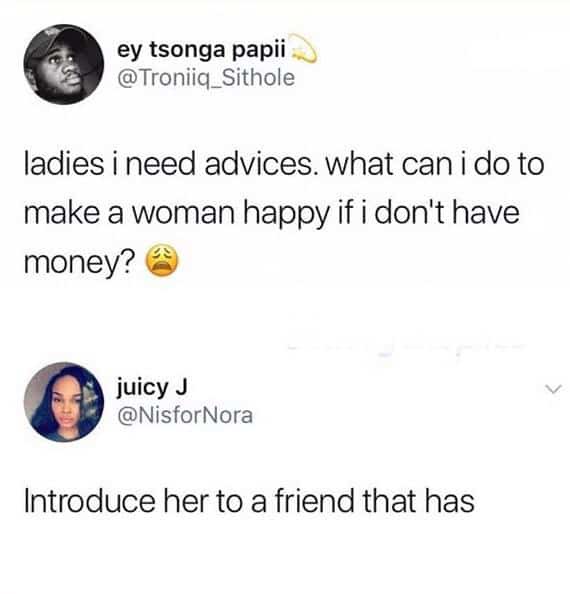Click the display name juicy J

click(x=151, y=388)
